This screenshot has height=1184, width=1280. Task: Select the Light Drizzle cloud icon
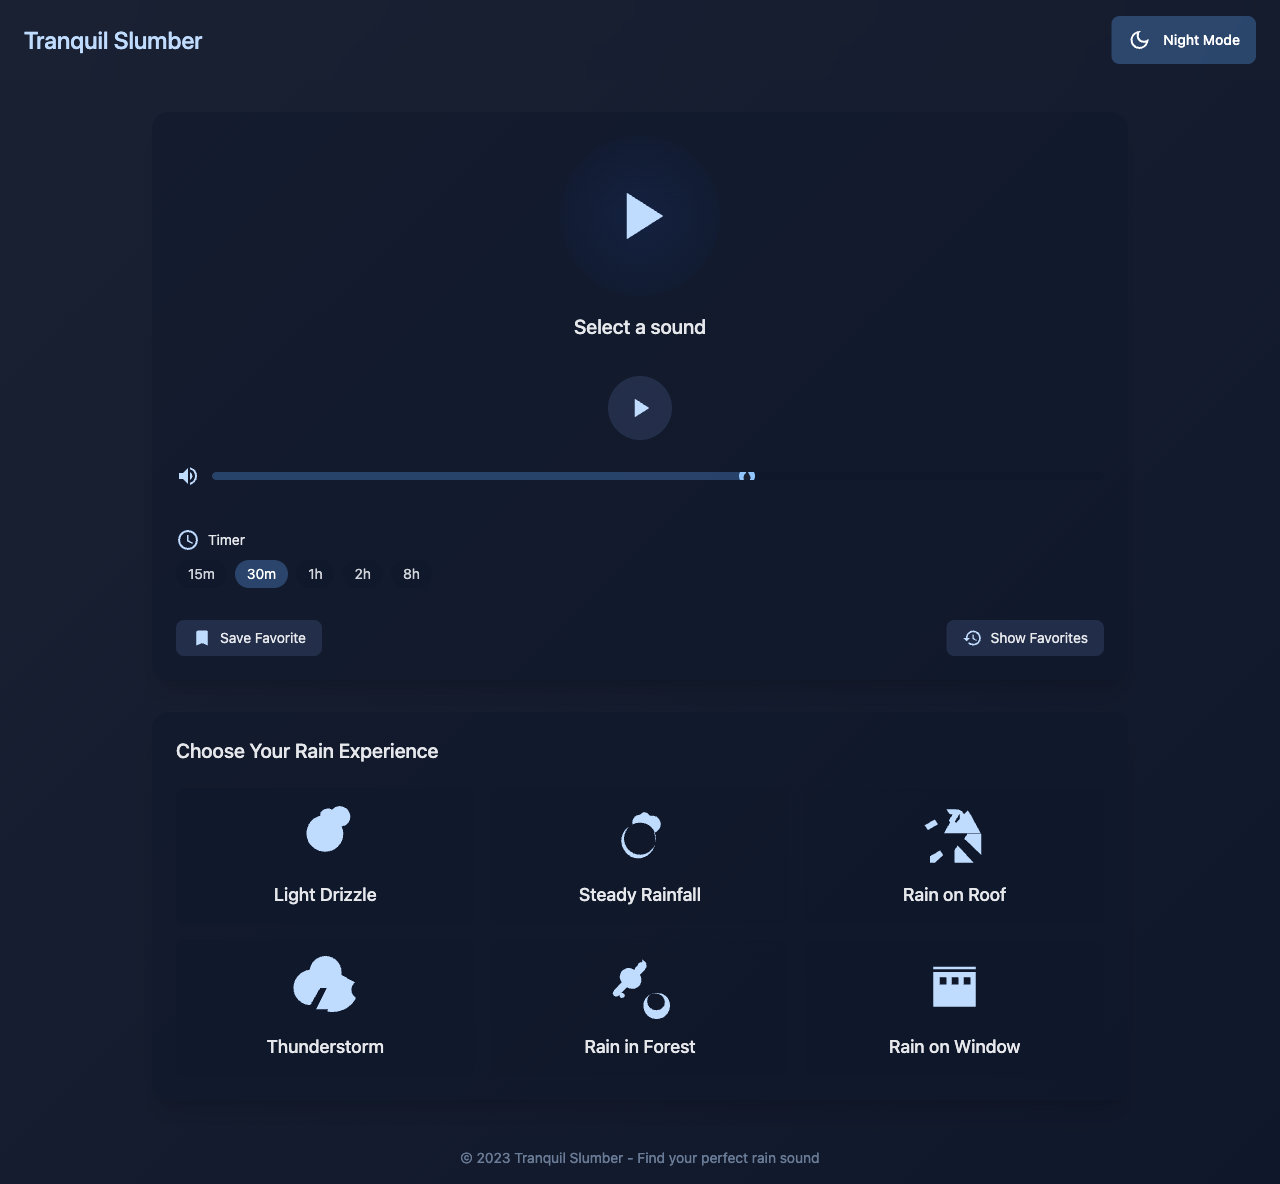(x=325, y=828)
